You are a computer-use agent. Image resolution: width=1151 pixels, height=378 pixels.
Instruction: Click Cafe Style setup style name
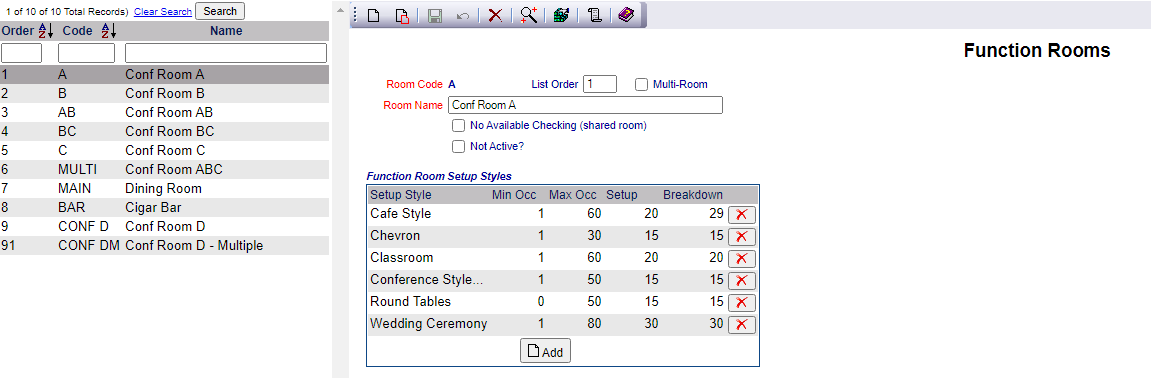pos(401,214)
